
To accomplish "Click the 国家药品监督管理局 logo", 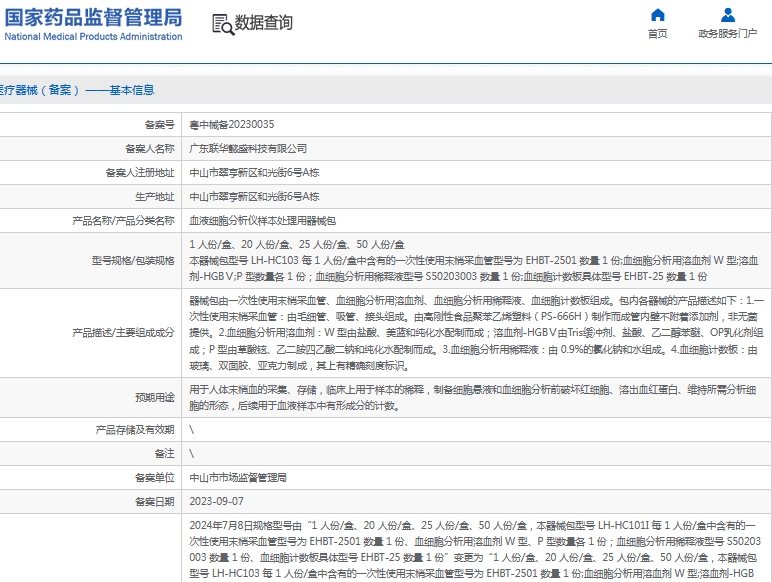I will pos(94,18).
